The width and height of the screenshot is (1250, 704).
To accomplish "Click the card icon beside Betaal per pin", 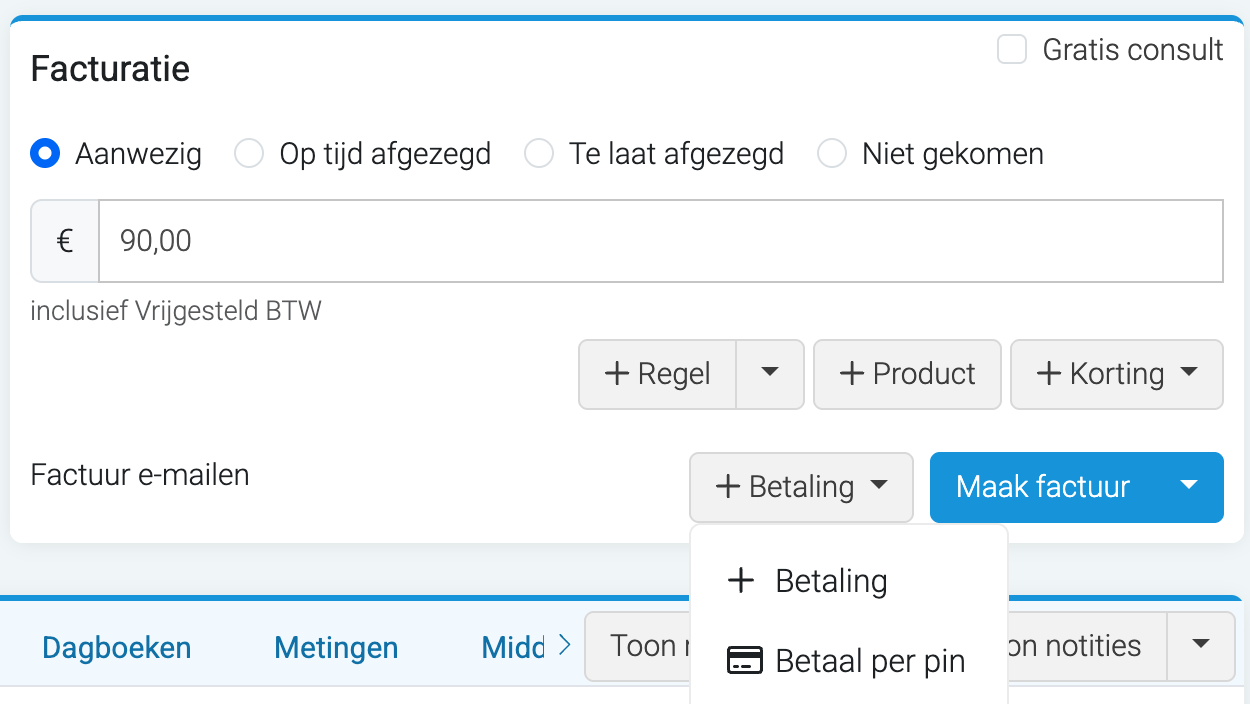I will point(744,661).
